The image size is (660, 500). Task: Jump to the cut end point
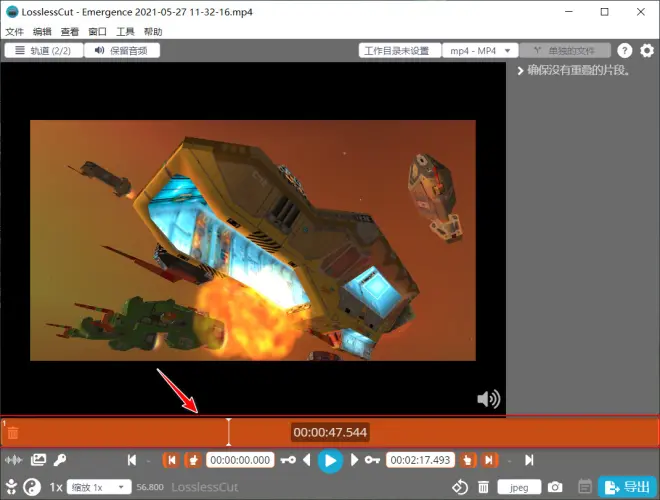point(489,460)
